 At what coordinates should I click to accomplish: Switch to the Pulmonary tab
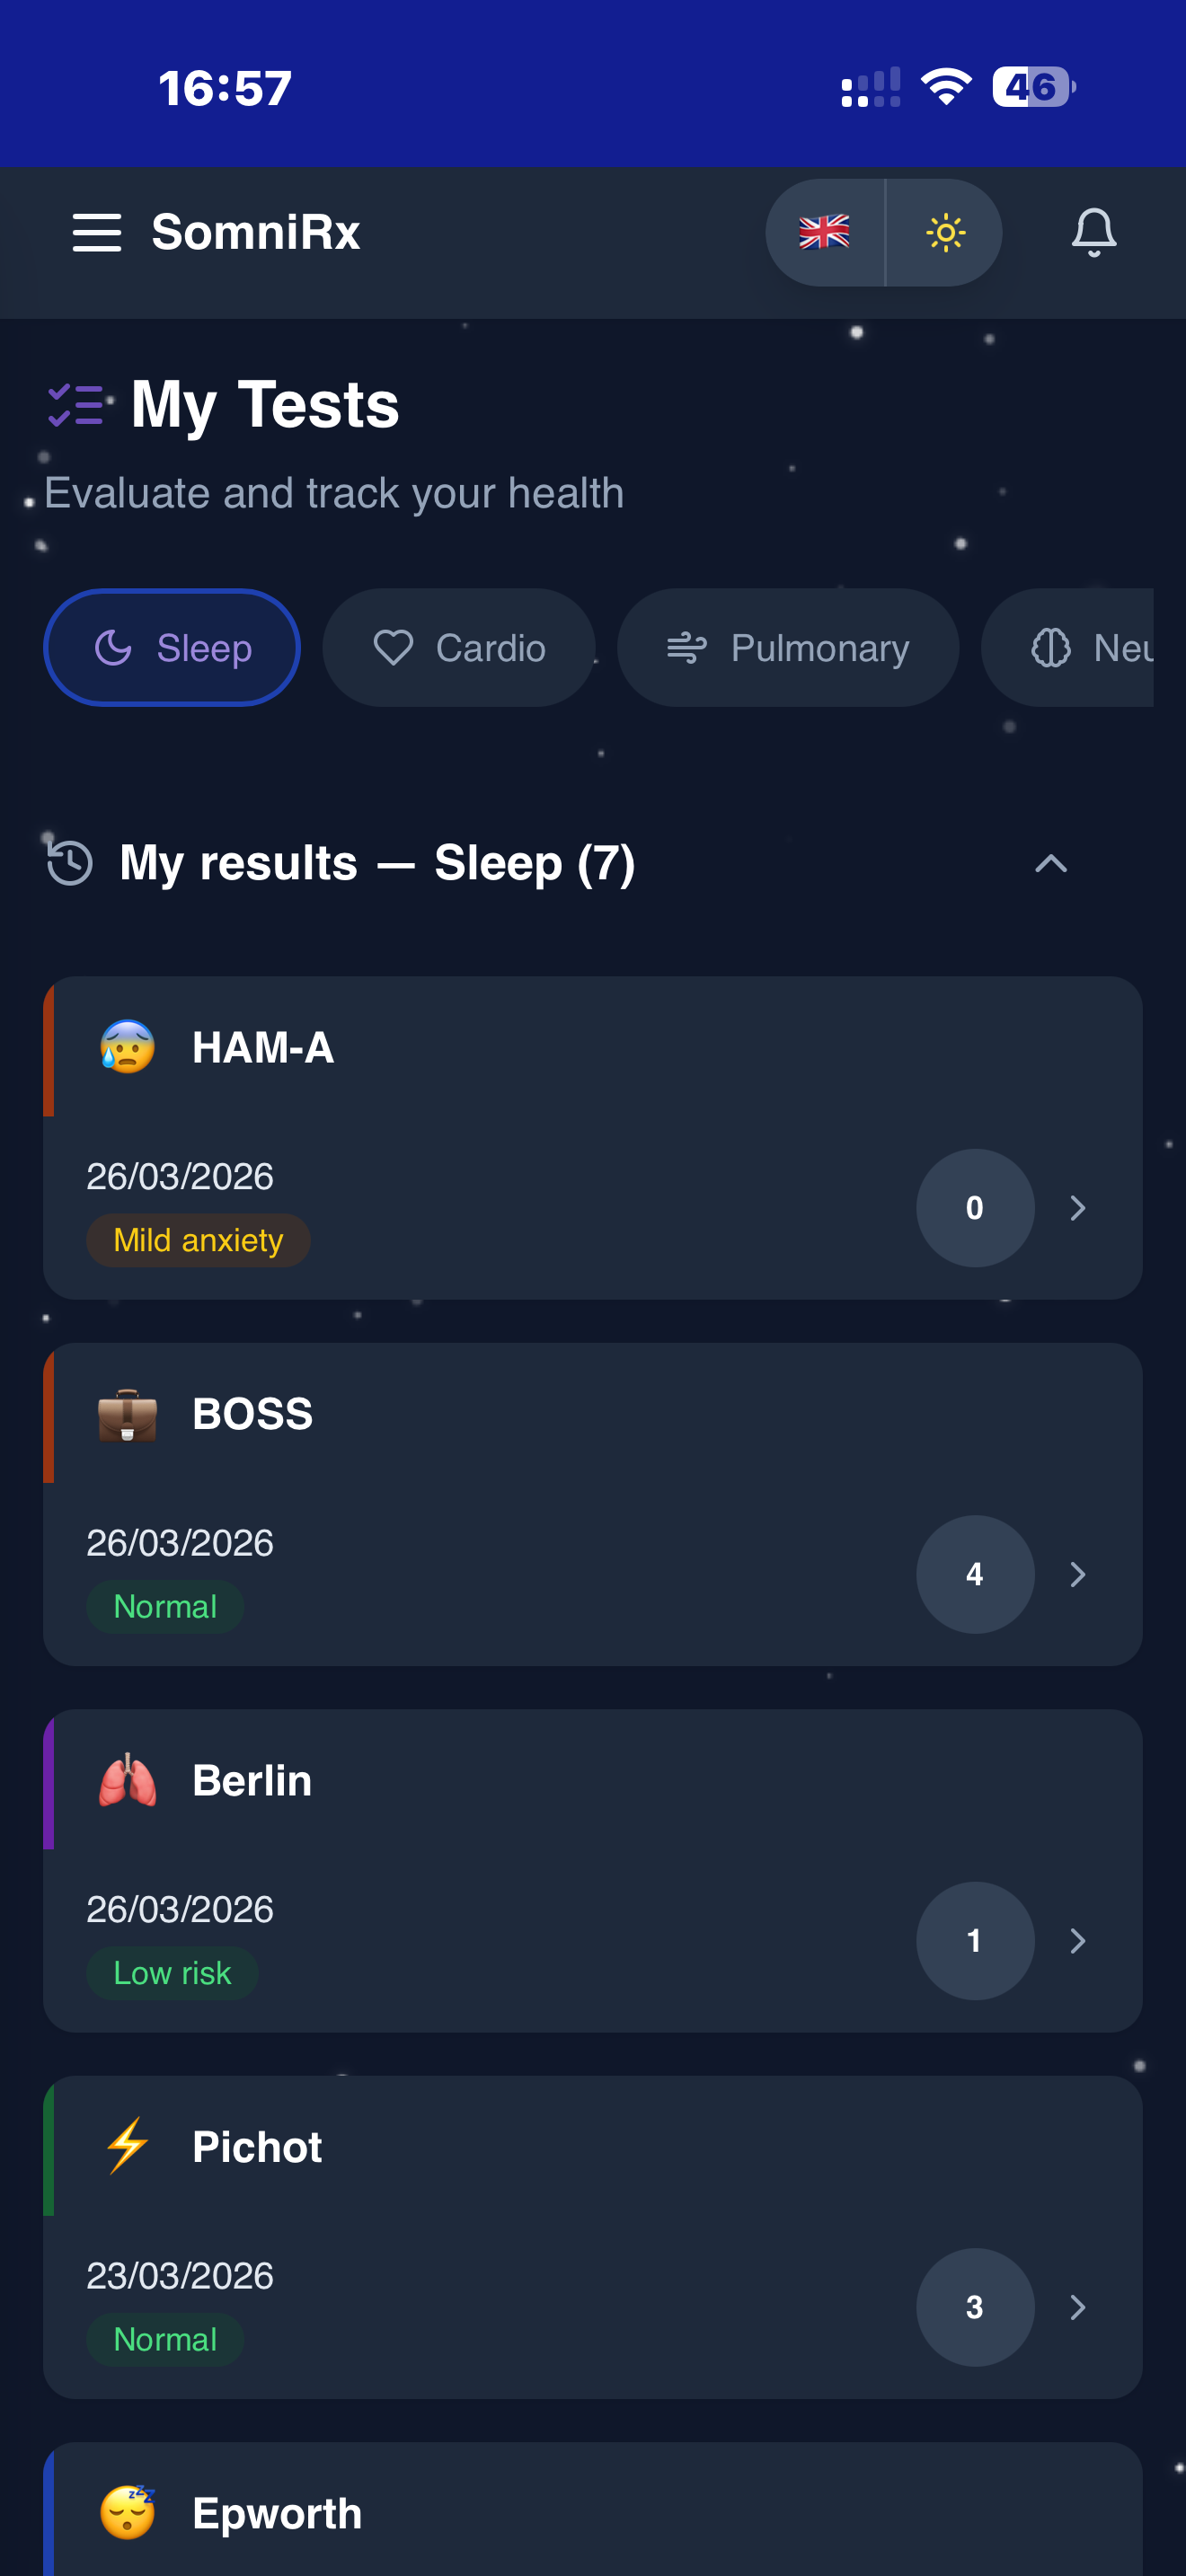click(x=788, y=648)
